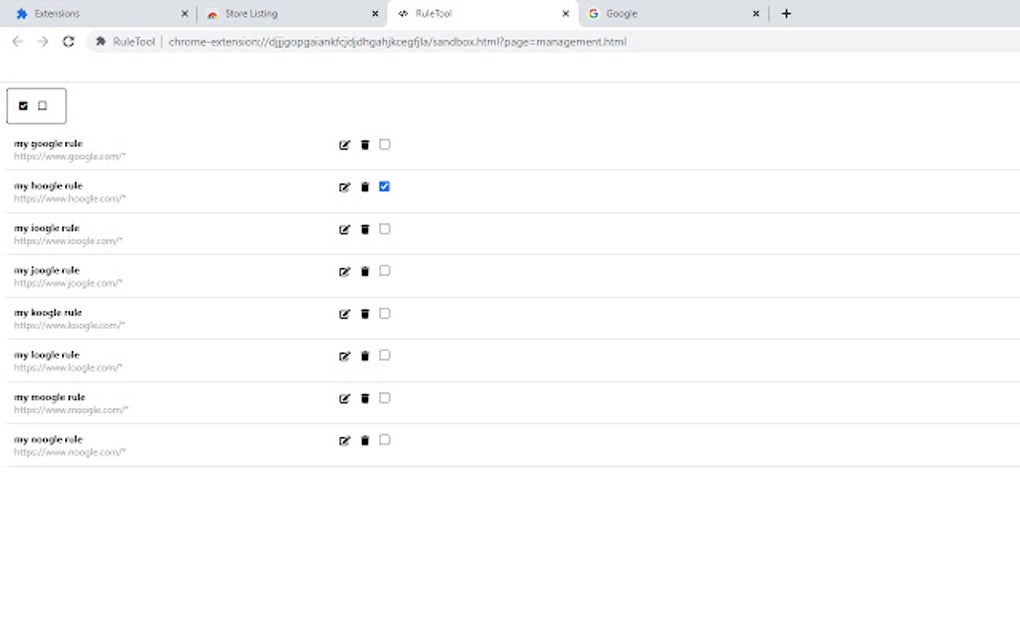The height and width of the screenshot is (638, 1020).
Task: Select the my joogle rule title
Action: tap(47, 271)
